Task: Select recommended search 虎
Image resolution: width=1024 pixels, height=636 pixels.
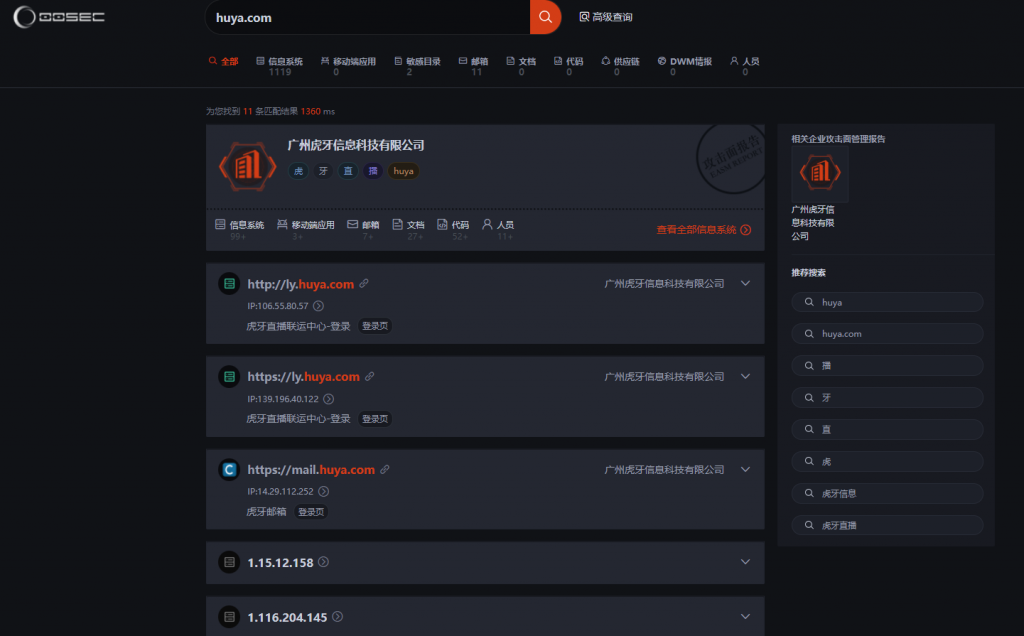Action: (887, 462)
